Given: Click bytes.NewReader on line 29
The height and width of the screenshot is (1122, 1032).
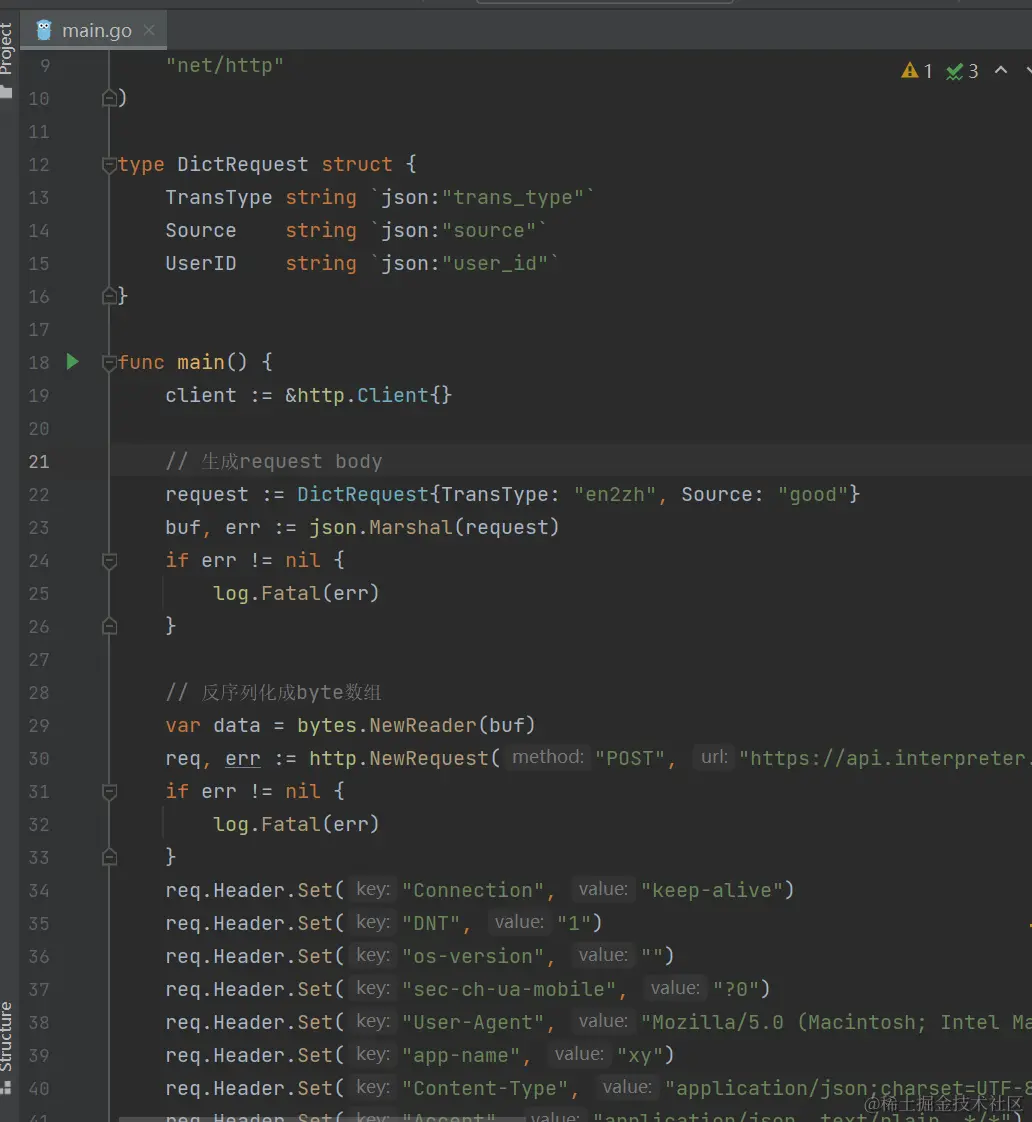Looking at the screenshot, I should 386,725.
